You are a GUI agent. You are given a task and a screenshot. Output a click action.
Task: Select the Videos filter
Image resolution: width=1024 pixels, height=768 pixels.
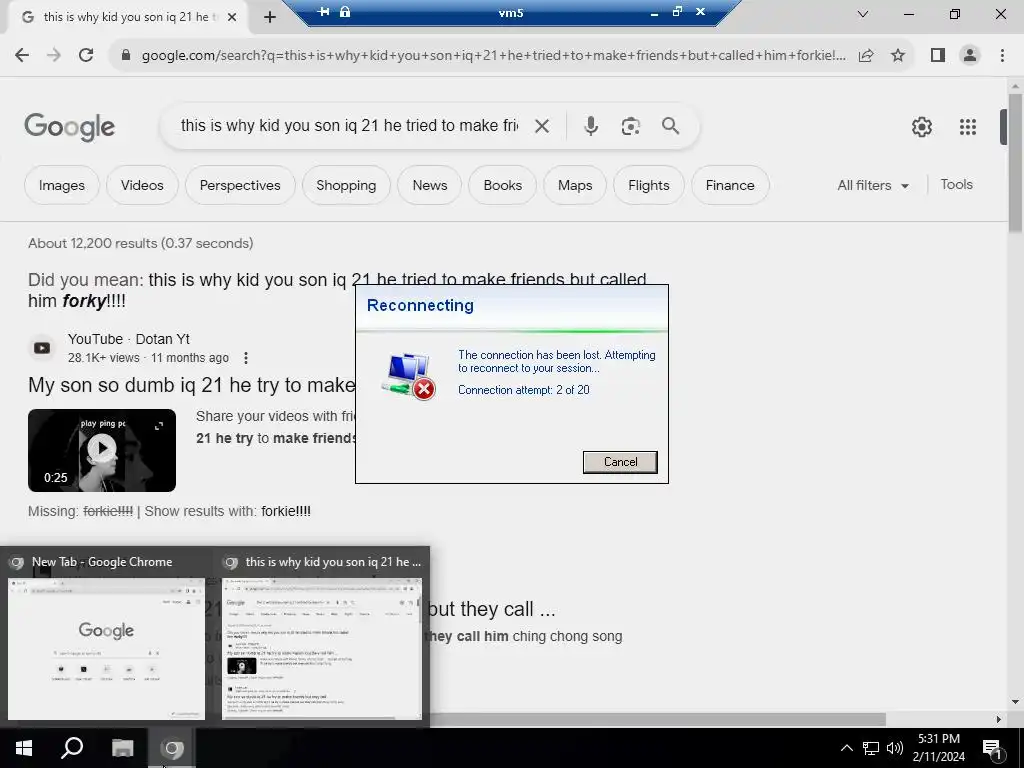click(142, 185)
